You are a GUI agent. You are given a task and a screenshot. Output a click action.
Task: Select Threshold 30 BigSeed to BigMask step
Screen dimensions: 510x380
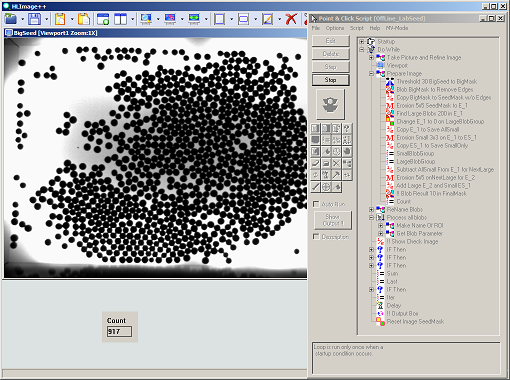[x=436, y=82]
